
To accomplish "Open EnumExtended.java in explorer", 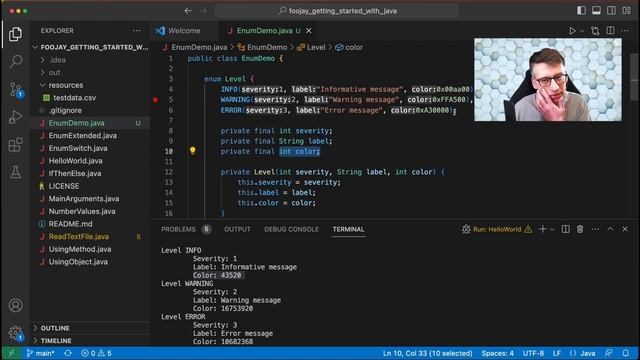I will pos(91,136).
